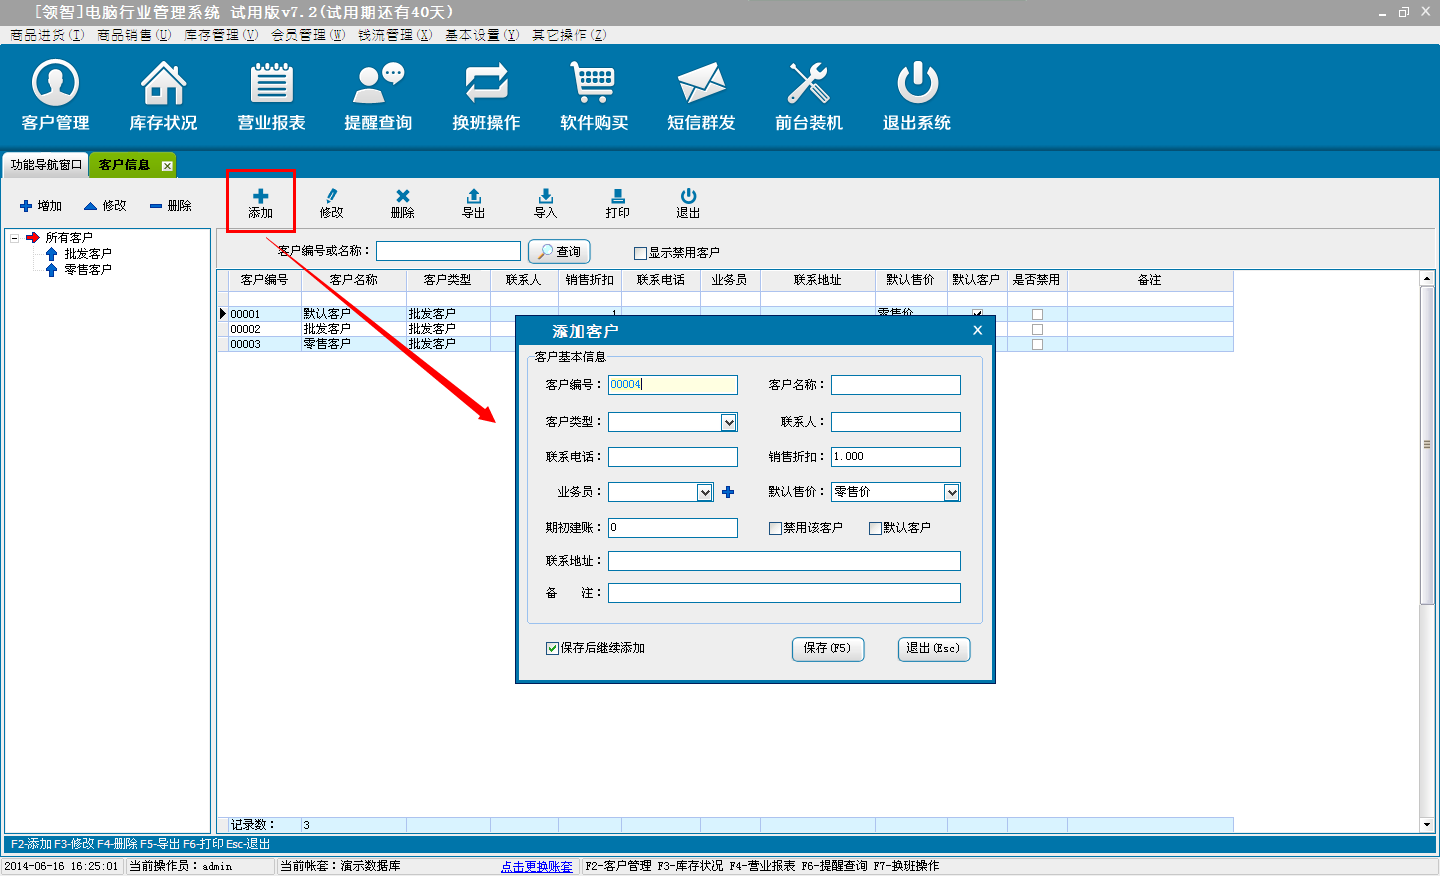
Task: Click the 短信群发 envelope icon
Action: [x=701, y=84]
